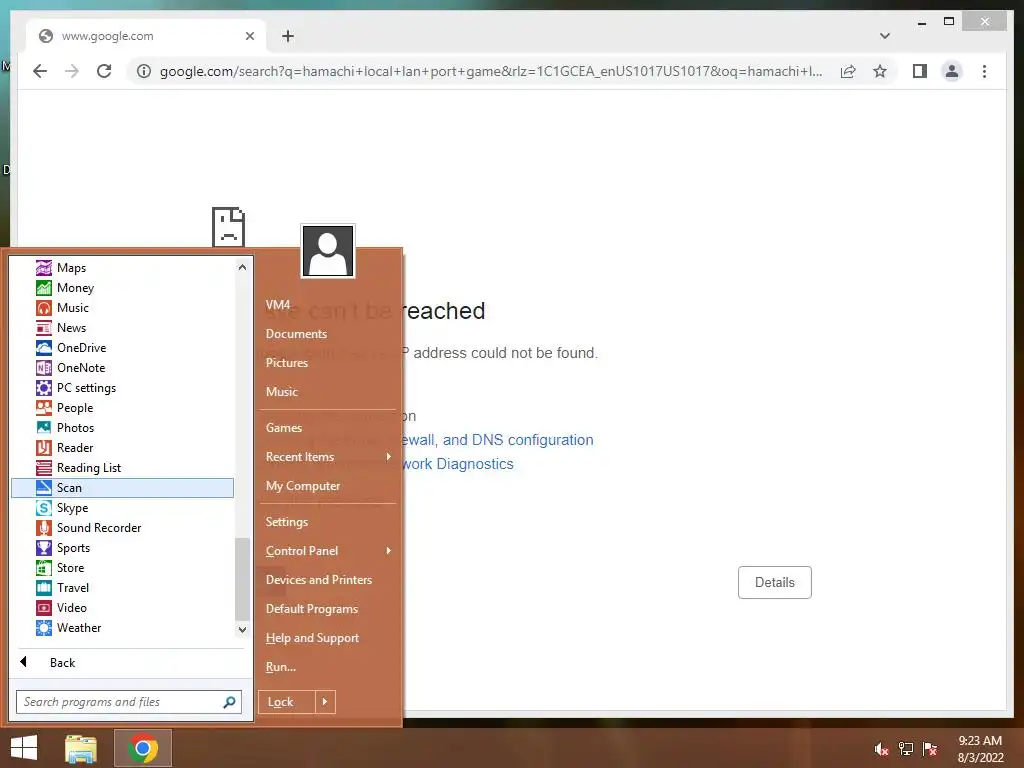Viewport: 1024px width, 768px height.
Task: Open PC settings gear icon
Action: (44, 388)
